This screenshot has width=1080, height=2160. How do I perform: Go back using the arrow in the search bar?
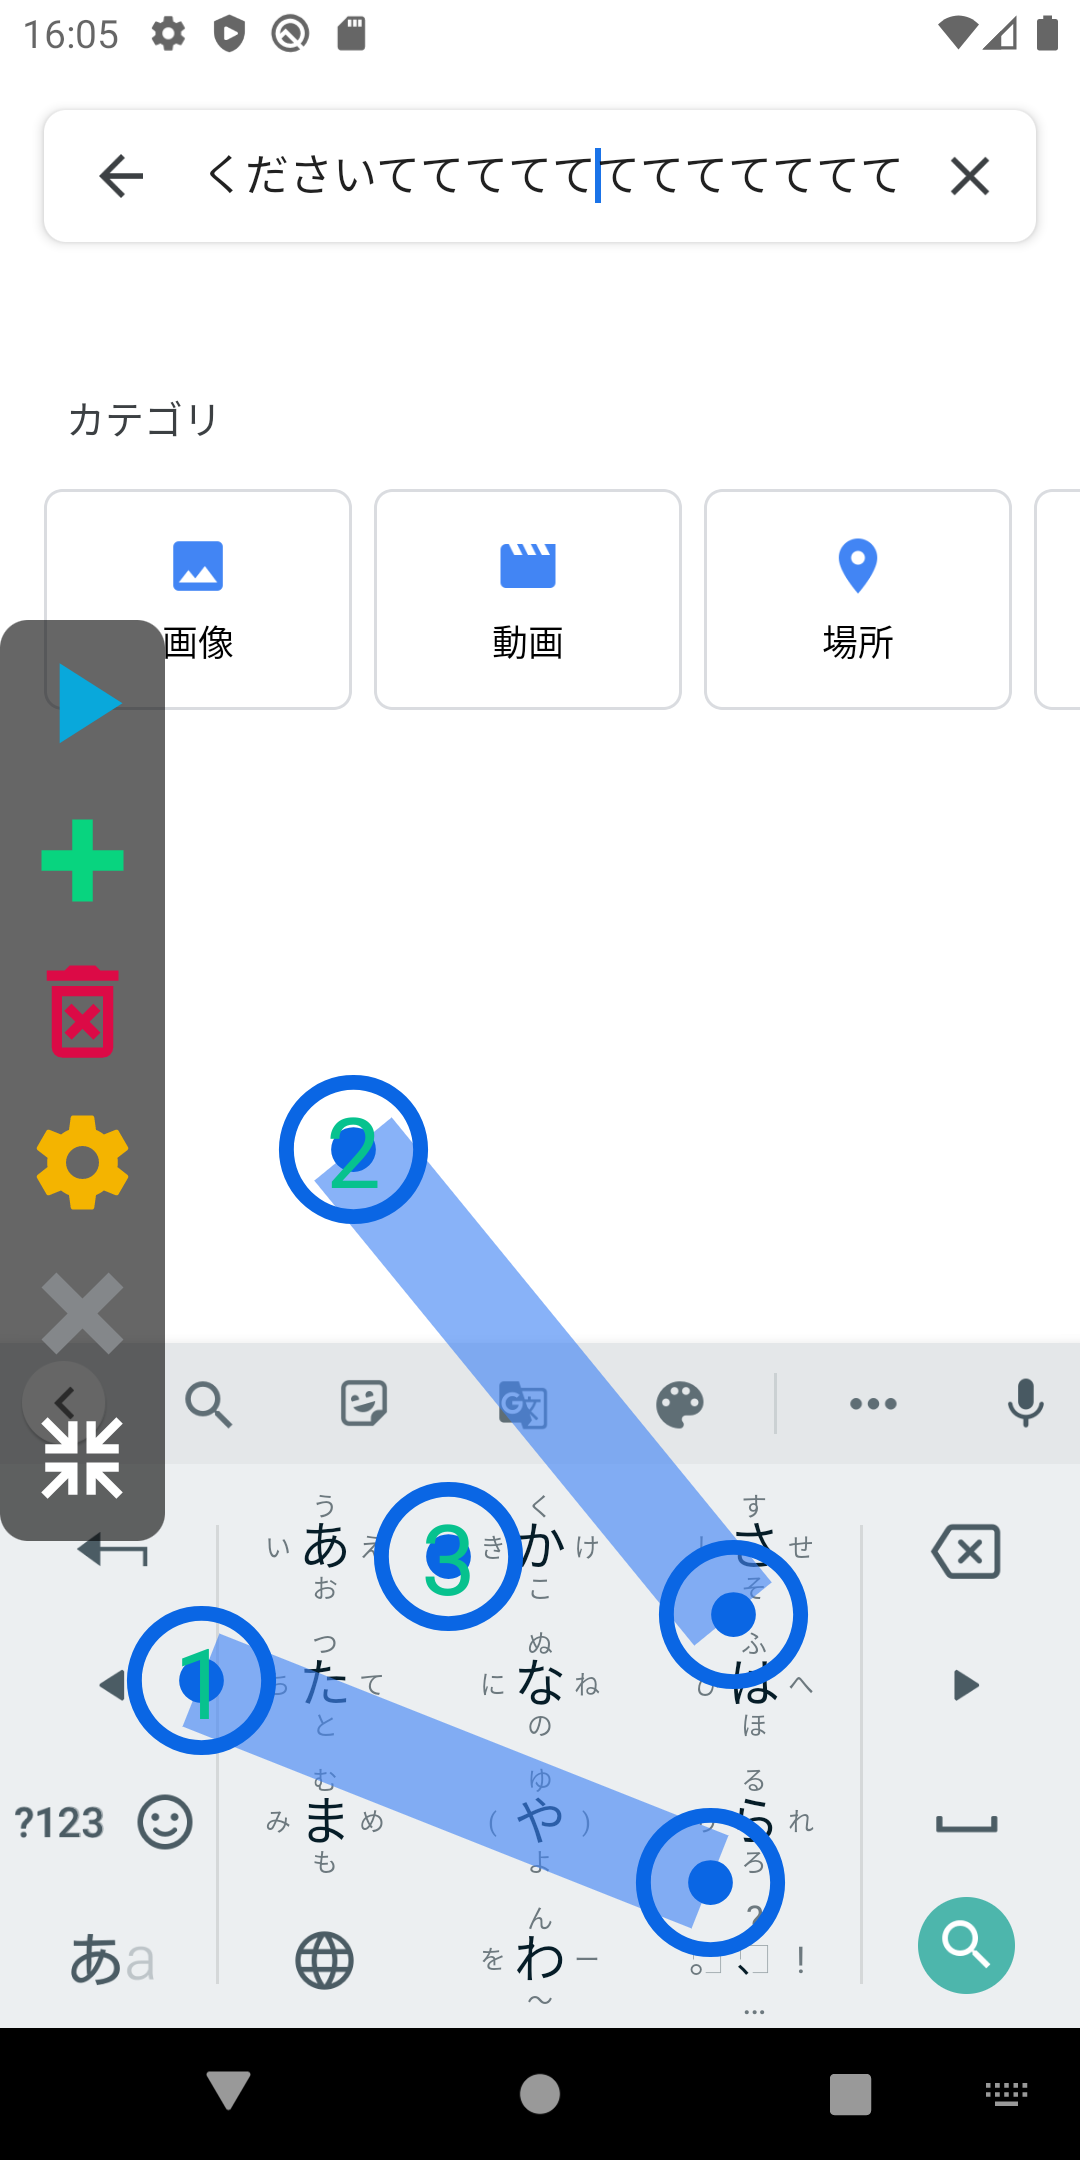click(122, 176)
